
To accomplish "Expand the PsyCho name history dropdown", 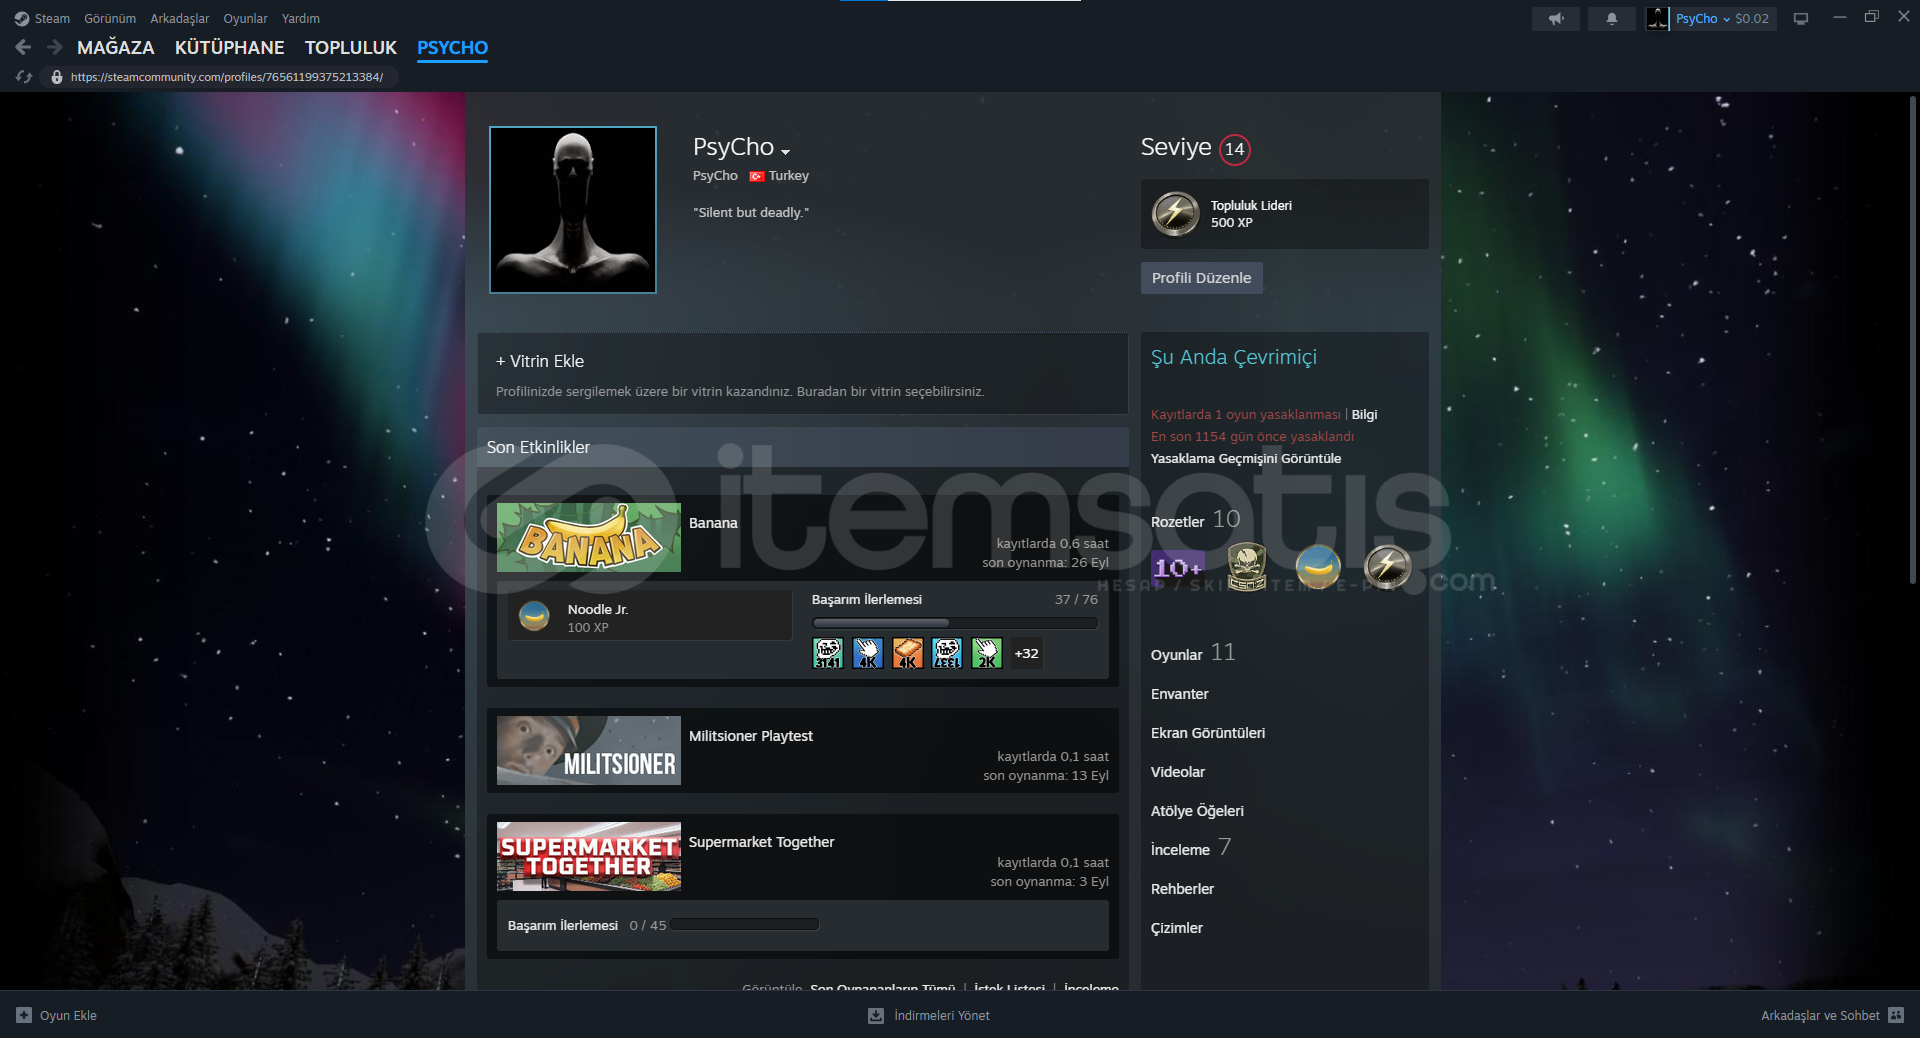I will pyautogui.click(x=786, y=152).
